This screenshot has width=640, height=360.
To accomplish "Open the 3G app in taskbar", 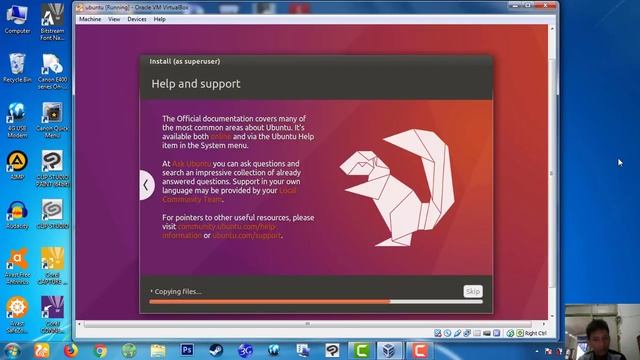I will tap(245, 350).
